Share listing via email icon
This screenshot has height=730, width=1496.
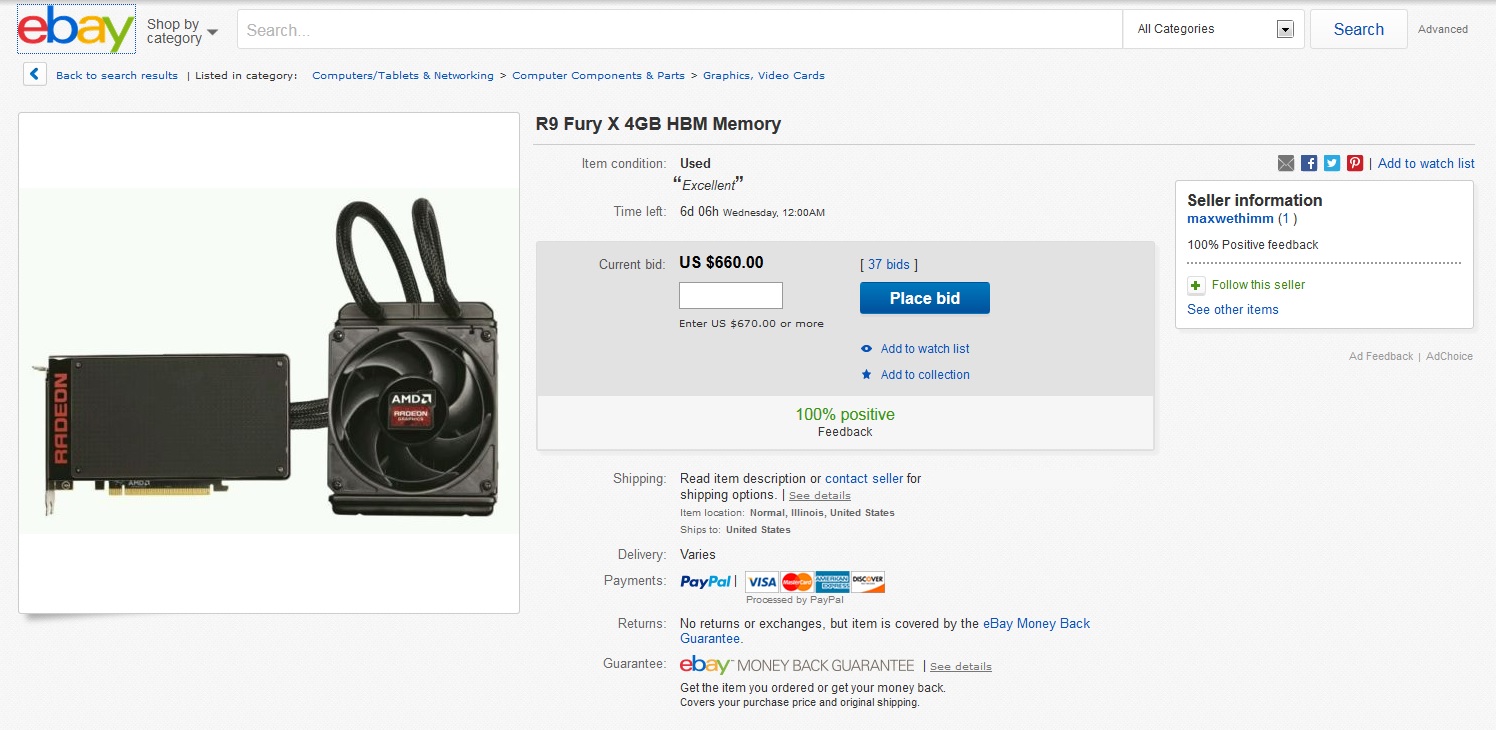(1286, 163)
